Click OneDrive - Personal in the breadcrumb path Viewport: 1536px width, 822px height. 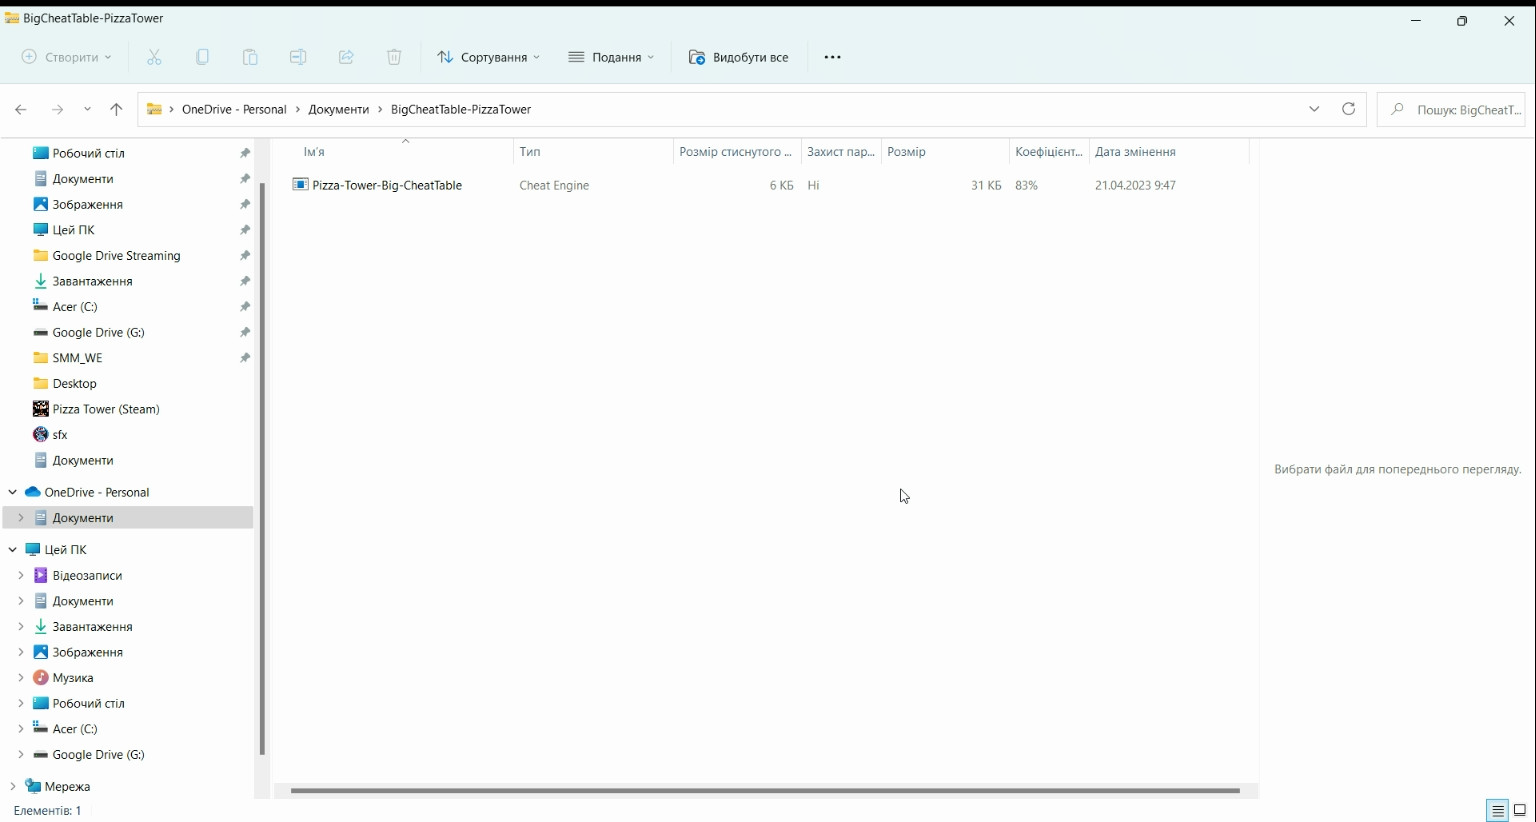[234, 109]
